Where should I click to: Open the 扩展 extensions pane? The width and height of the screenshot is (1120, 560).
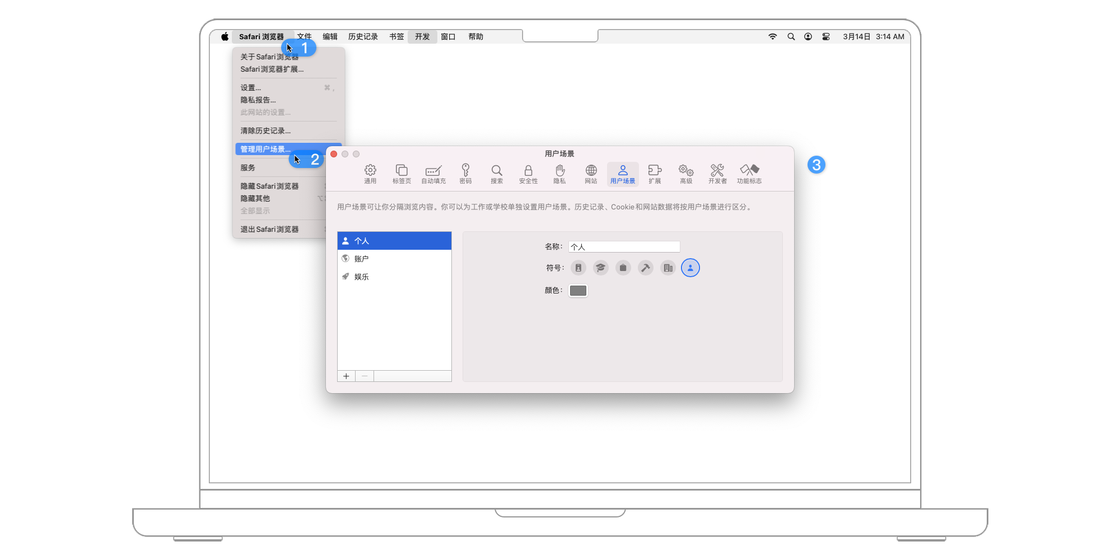pos(654,174)
